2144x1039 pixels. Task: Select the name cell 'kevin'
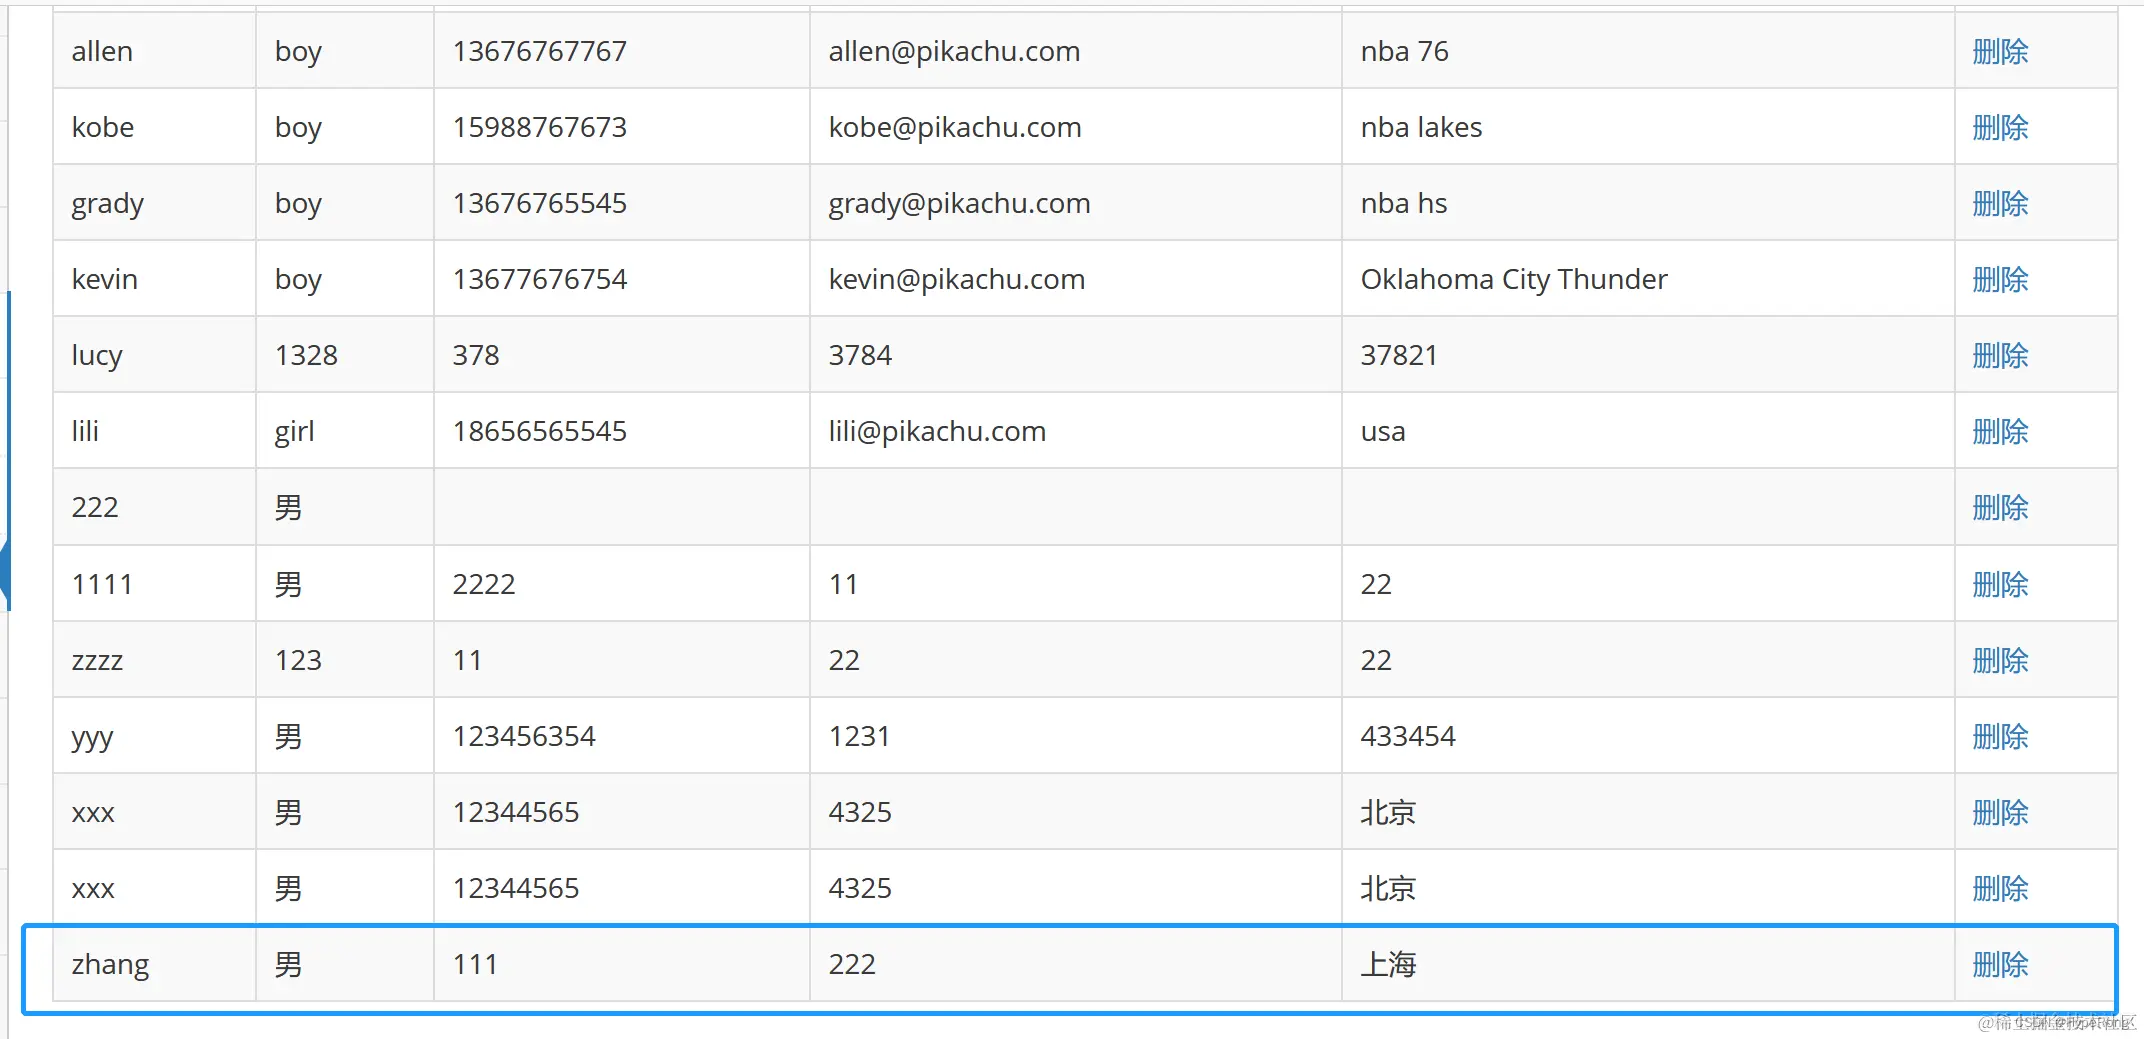[104, 279]
